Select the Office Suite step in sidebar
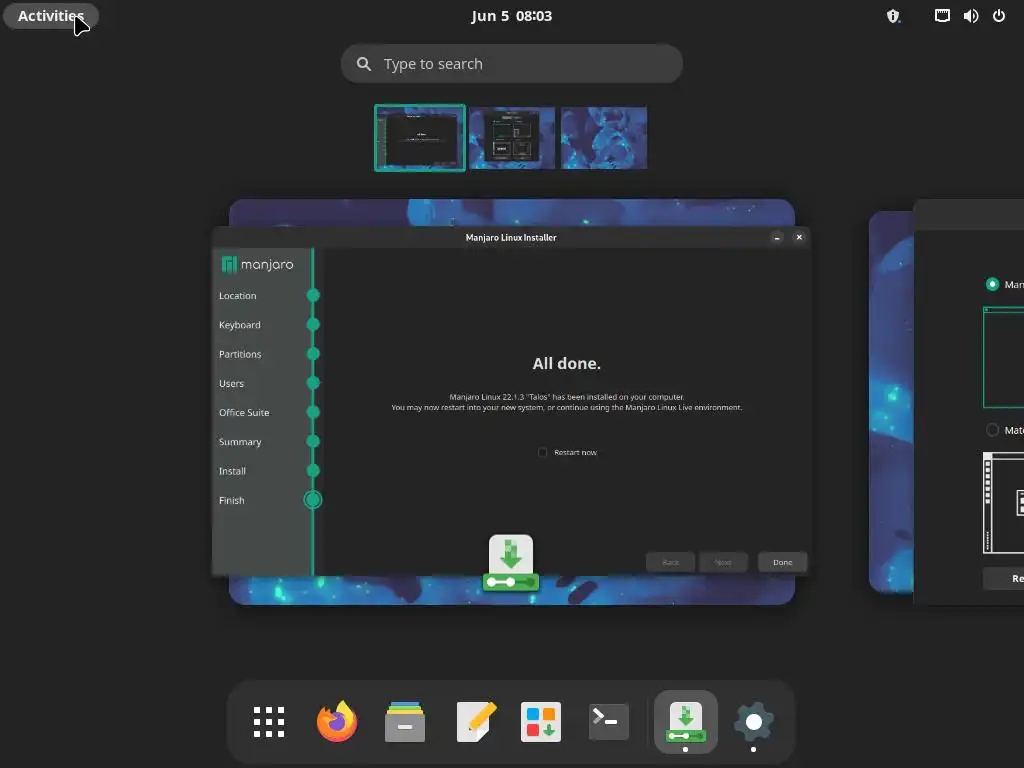This screenshot has width=1024, height=768. (244, 413)
